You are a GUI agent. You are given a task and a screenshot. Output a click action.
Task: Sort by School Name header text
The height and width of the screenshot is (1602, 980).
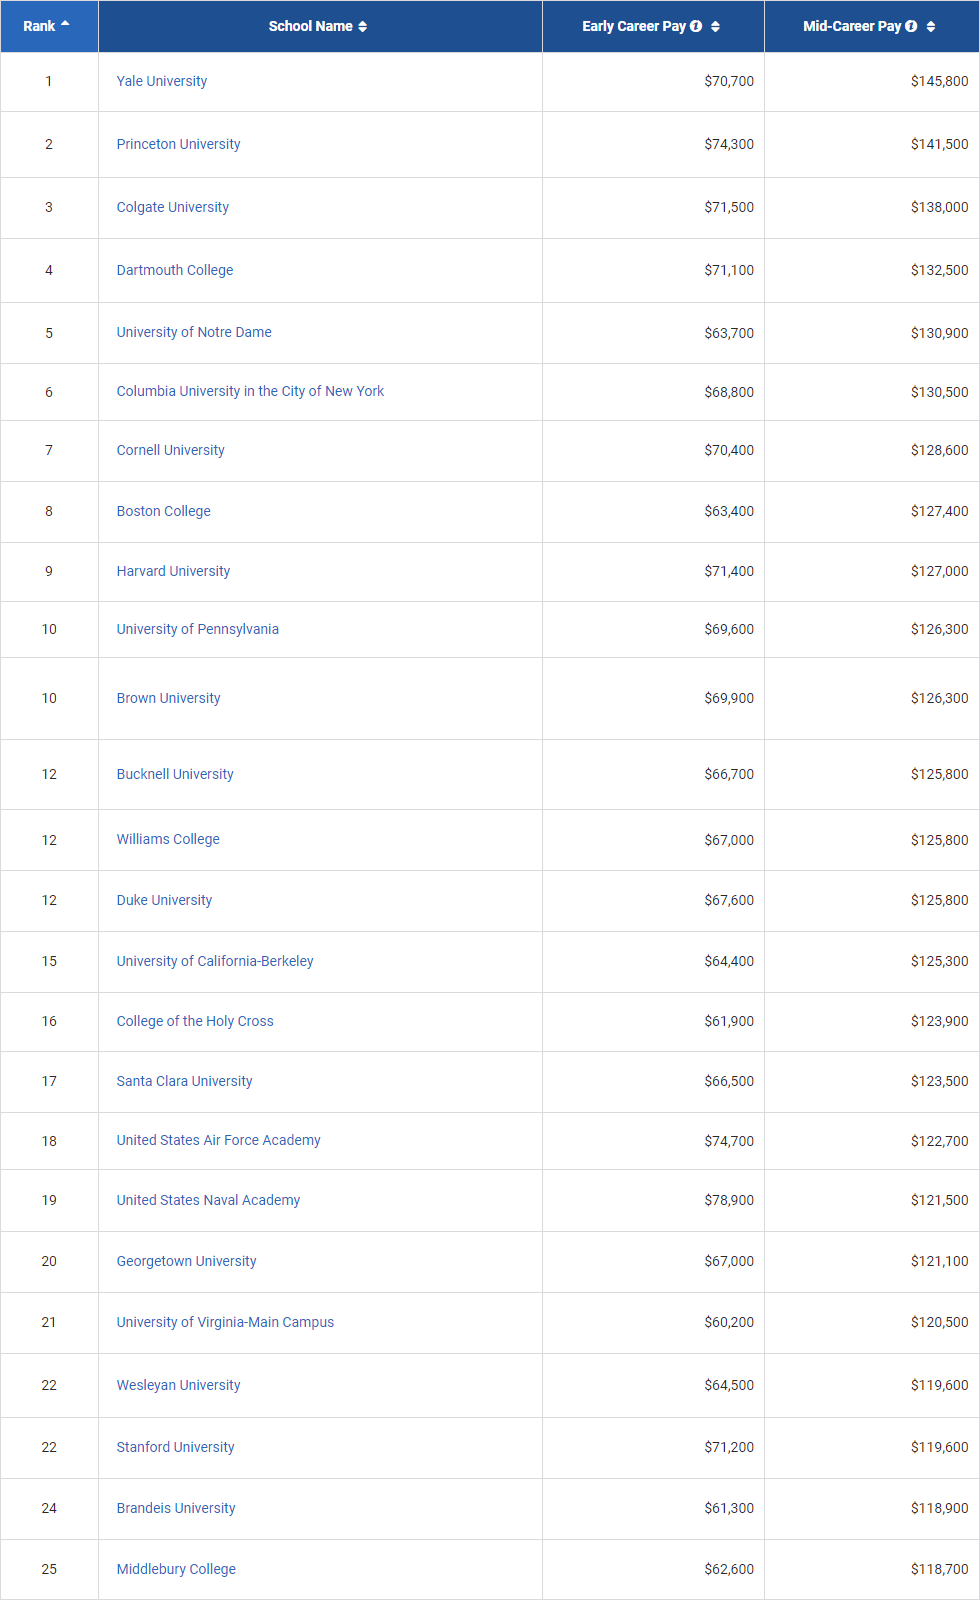[310, 27]
